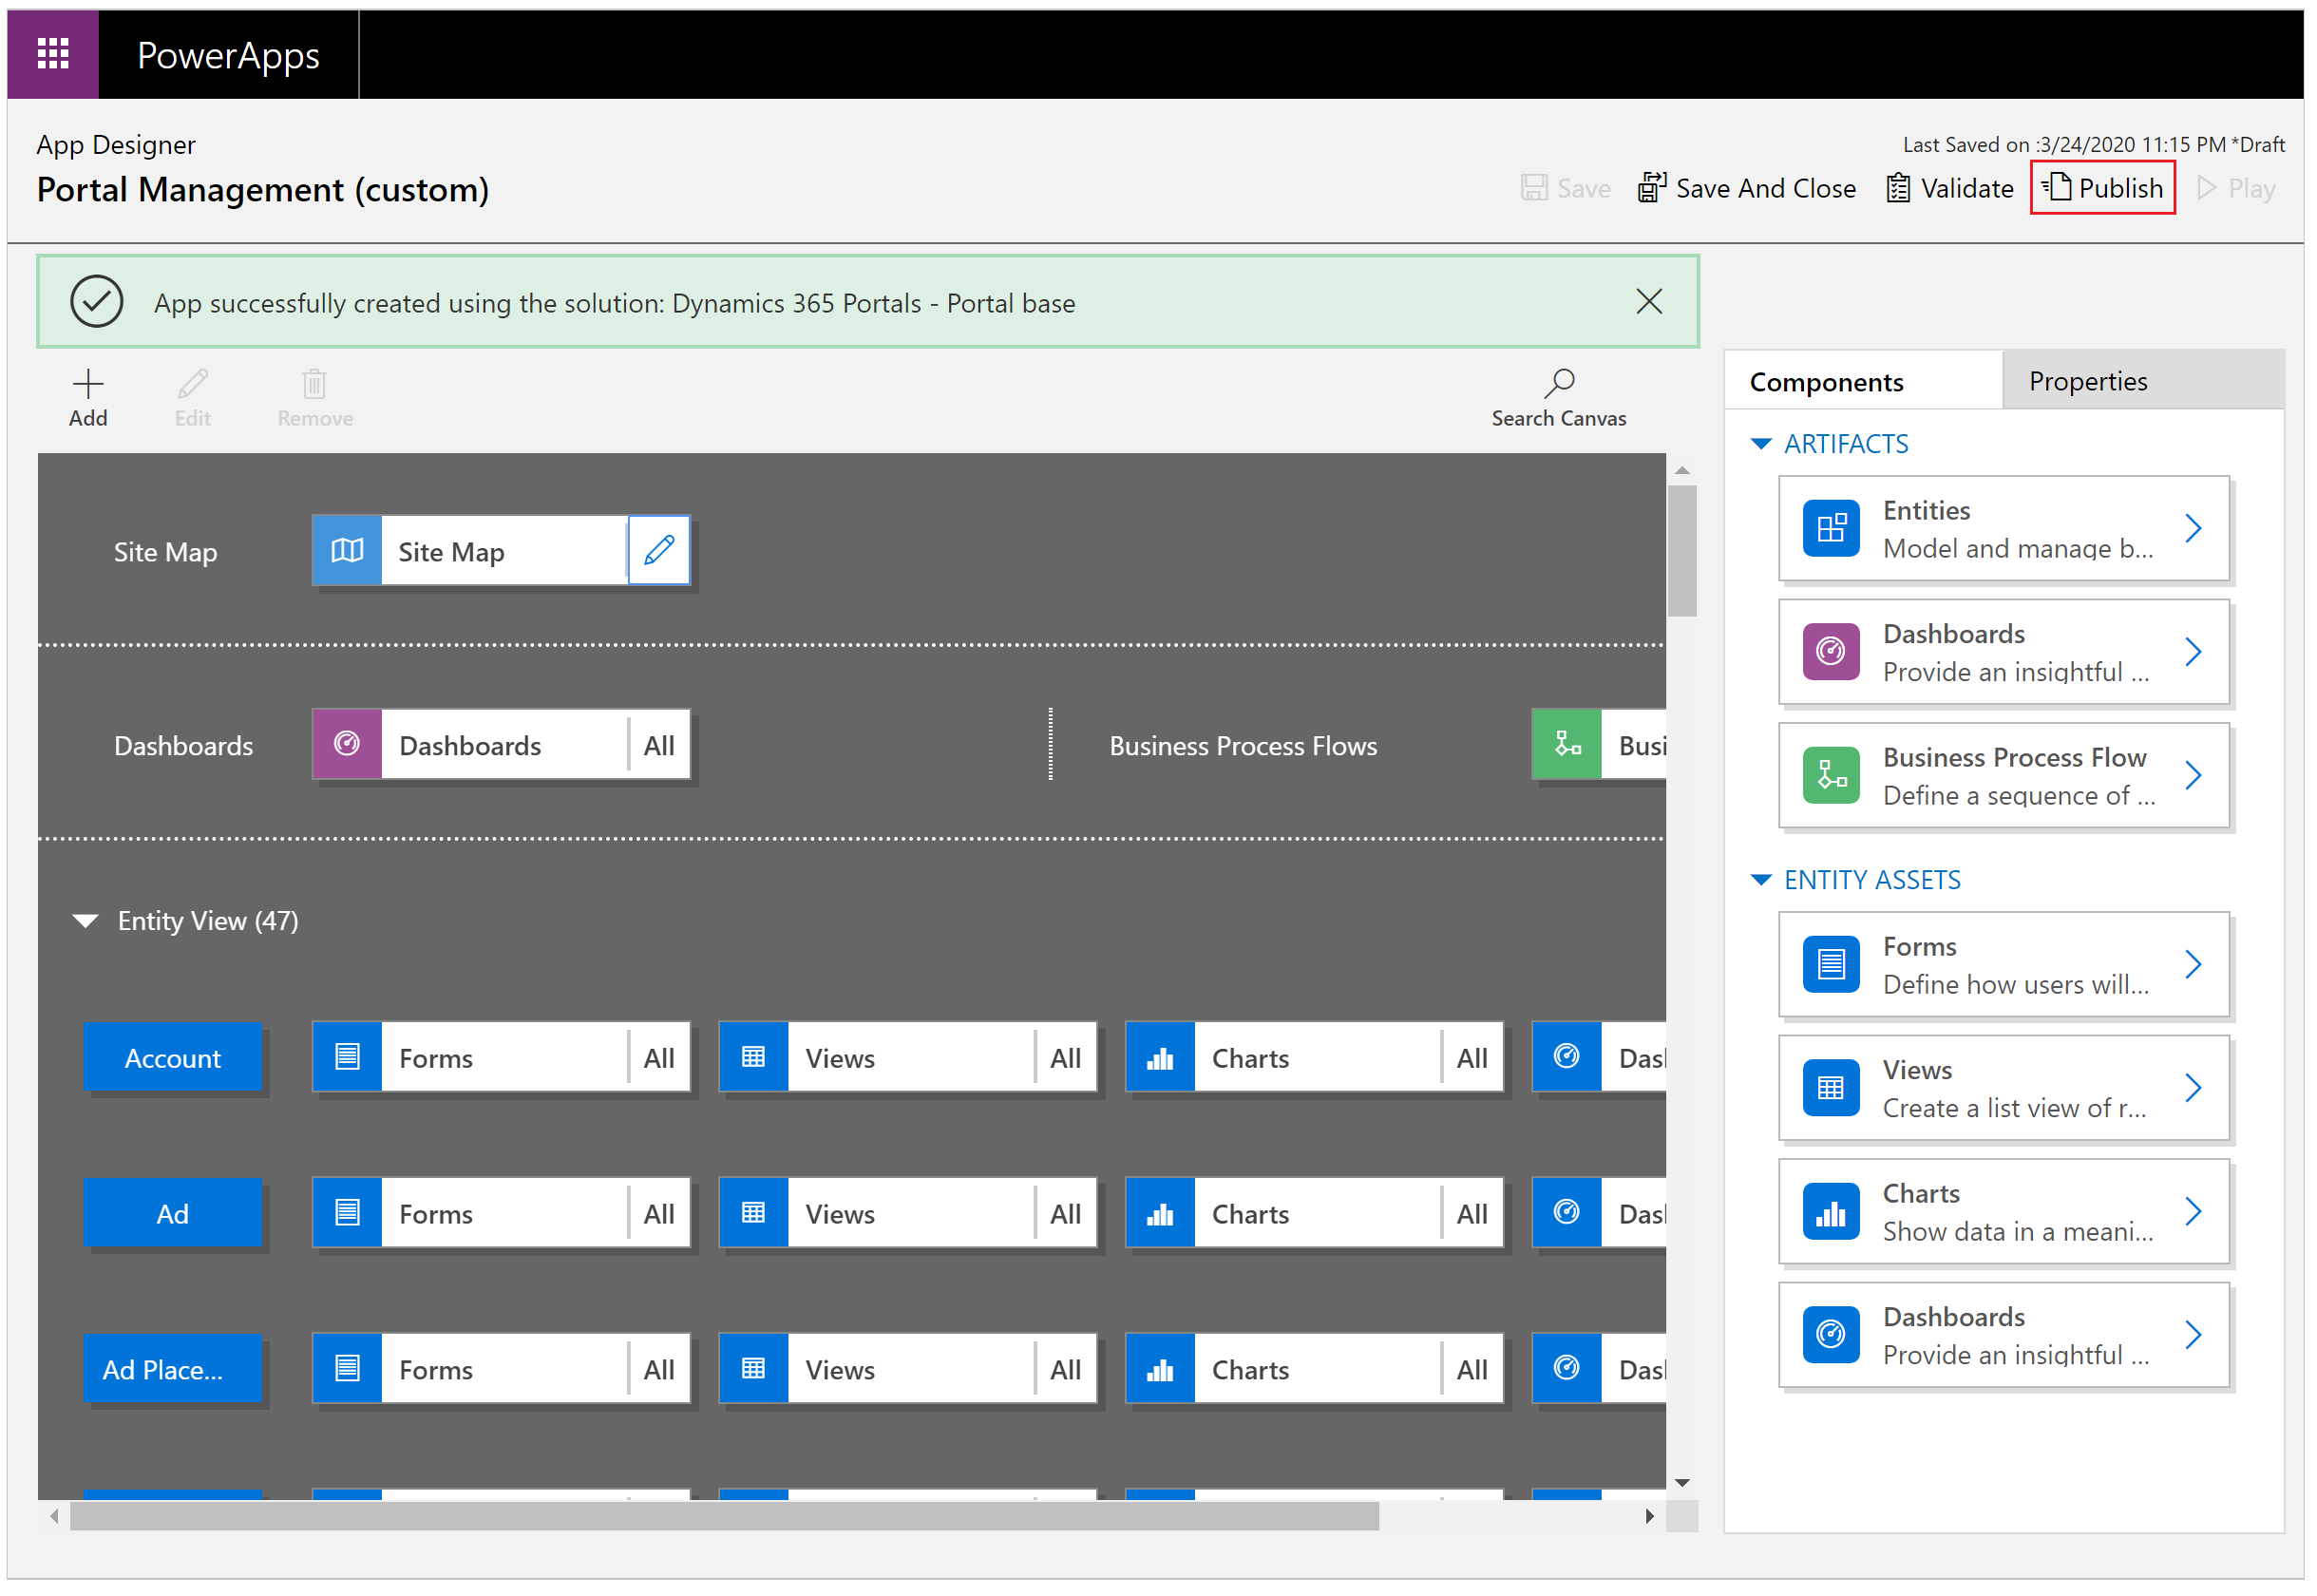
Task: Dismiss the app successfully created notification
Action: [1650, 301]
